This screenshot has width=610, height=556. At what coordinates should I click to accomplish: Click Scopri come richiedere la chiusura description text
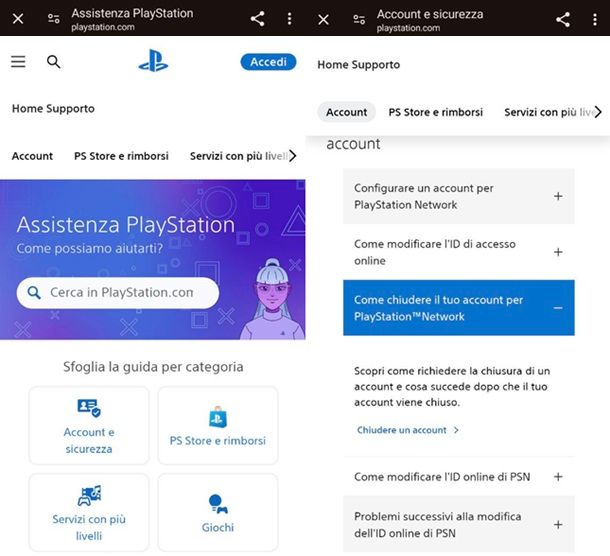pos(452,386)
